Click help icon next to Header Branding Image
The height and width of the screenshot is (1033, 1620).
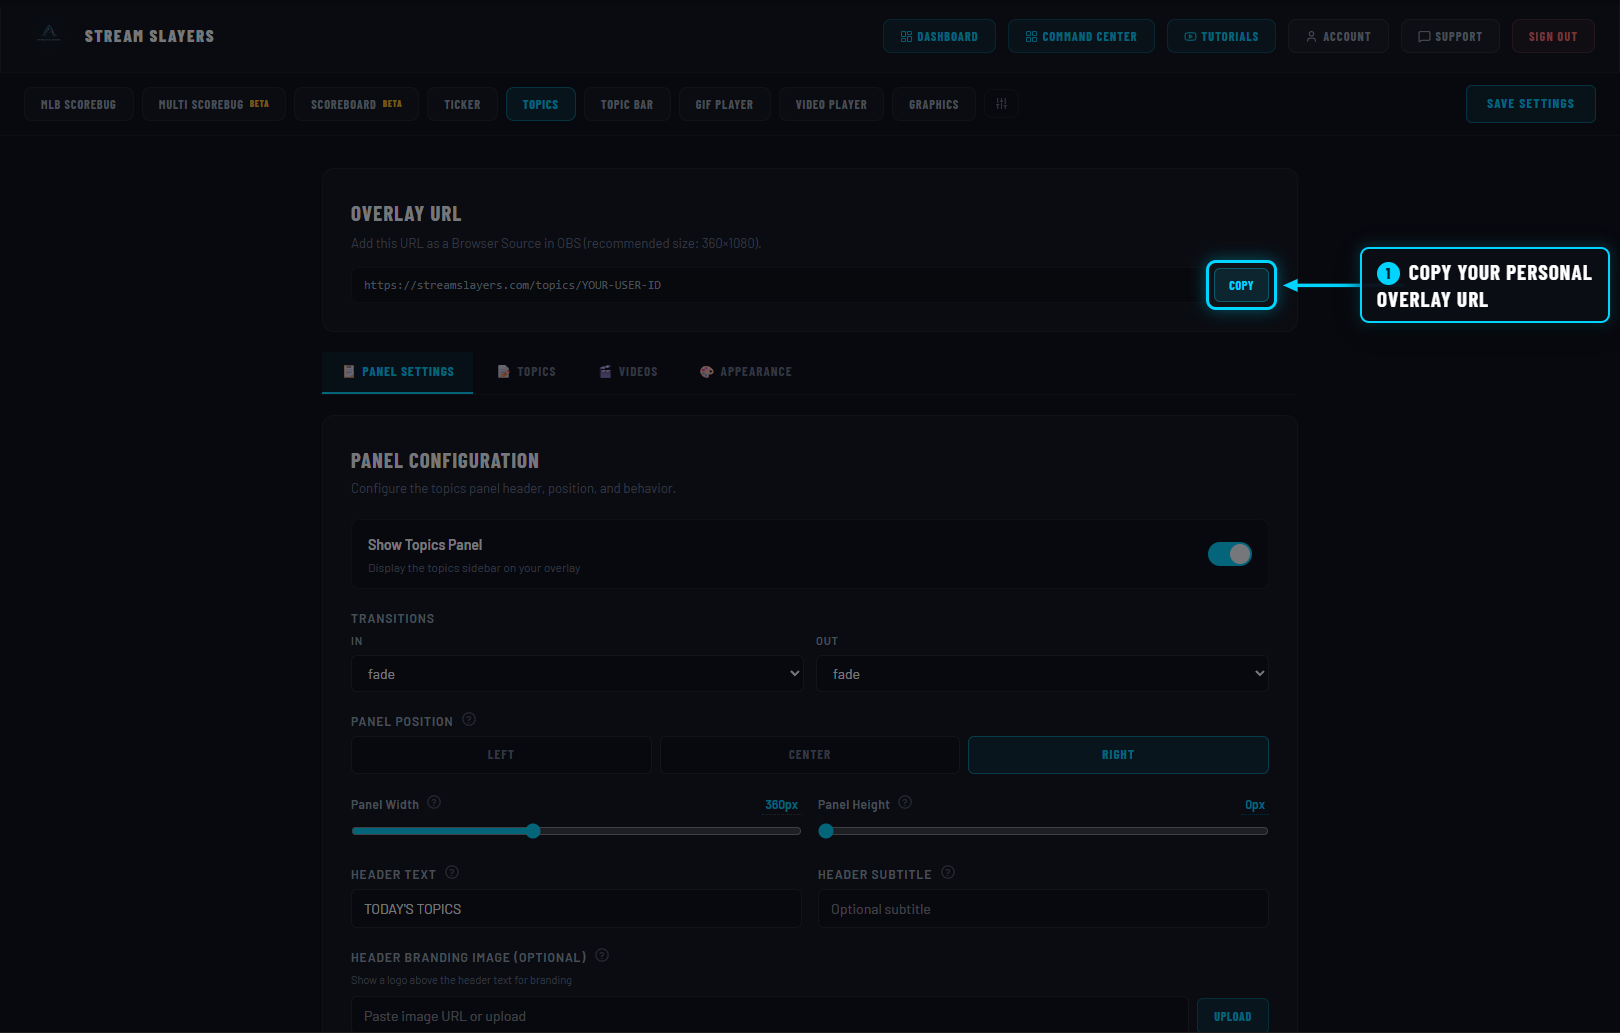602,955
